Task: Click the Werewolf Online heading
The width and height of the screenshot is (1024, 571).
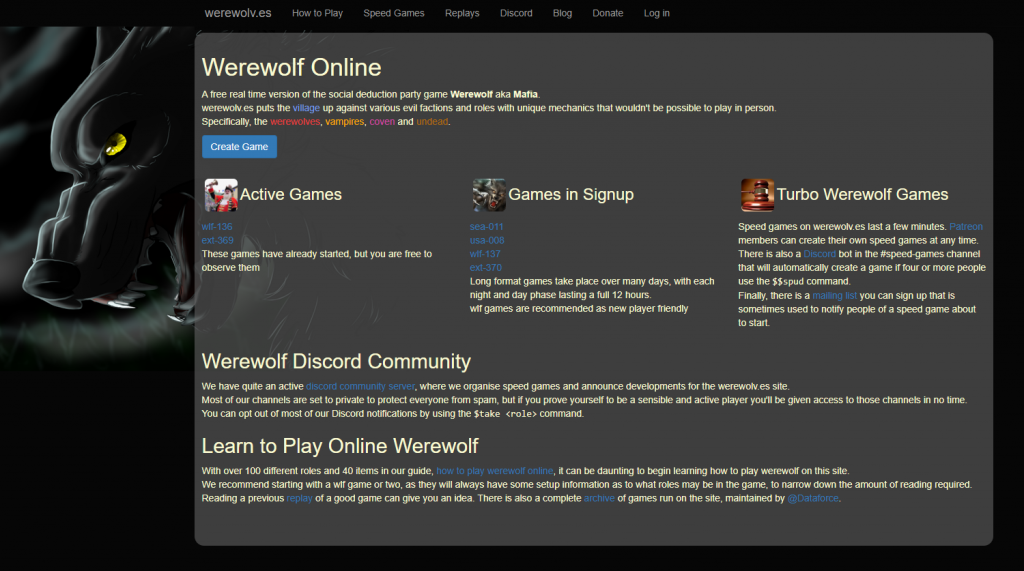Action: click(x=291, y=68)
